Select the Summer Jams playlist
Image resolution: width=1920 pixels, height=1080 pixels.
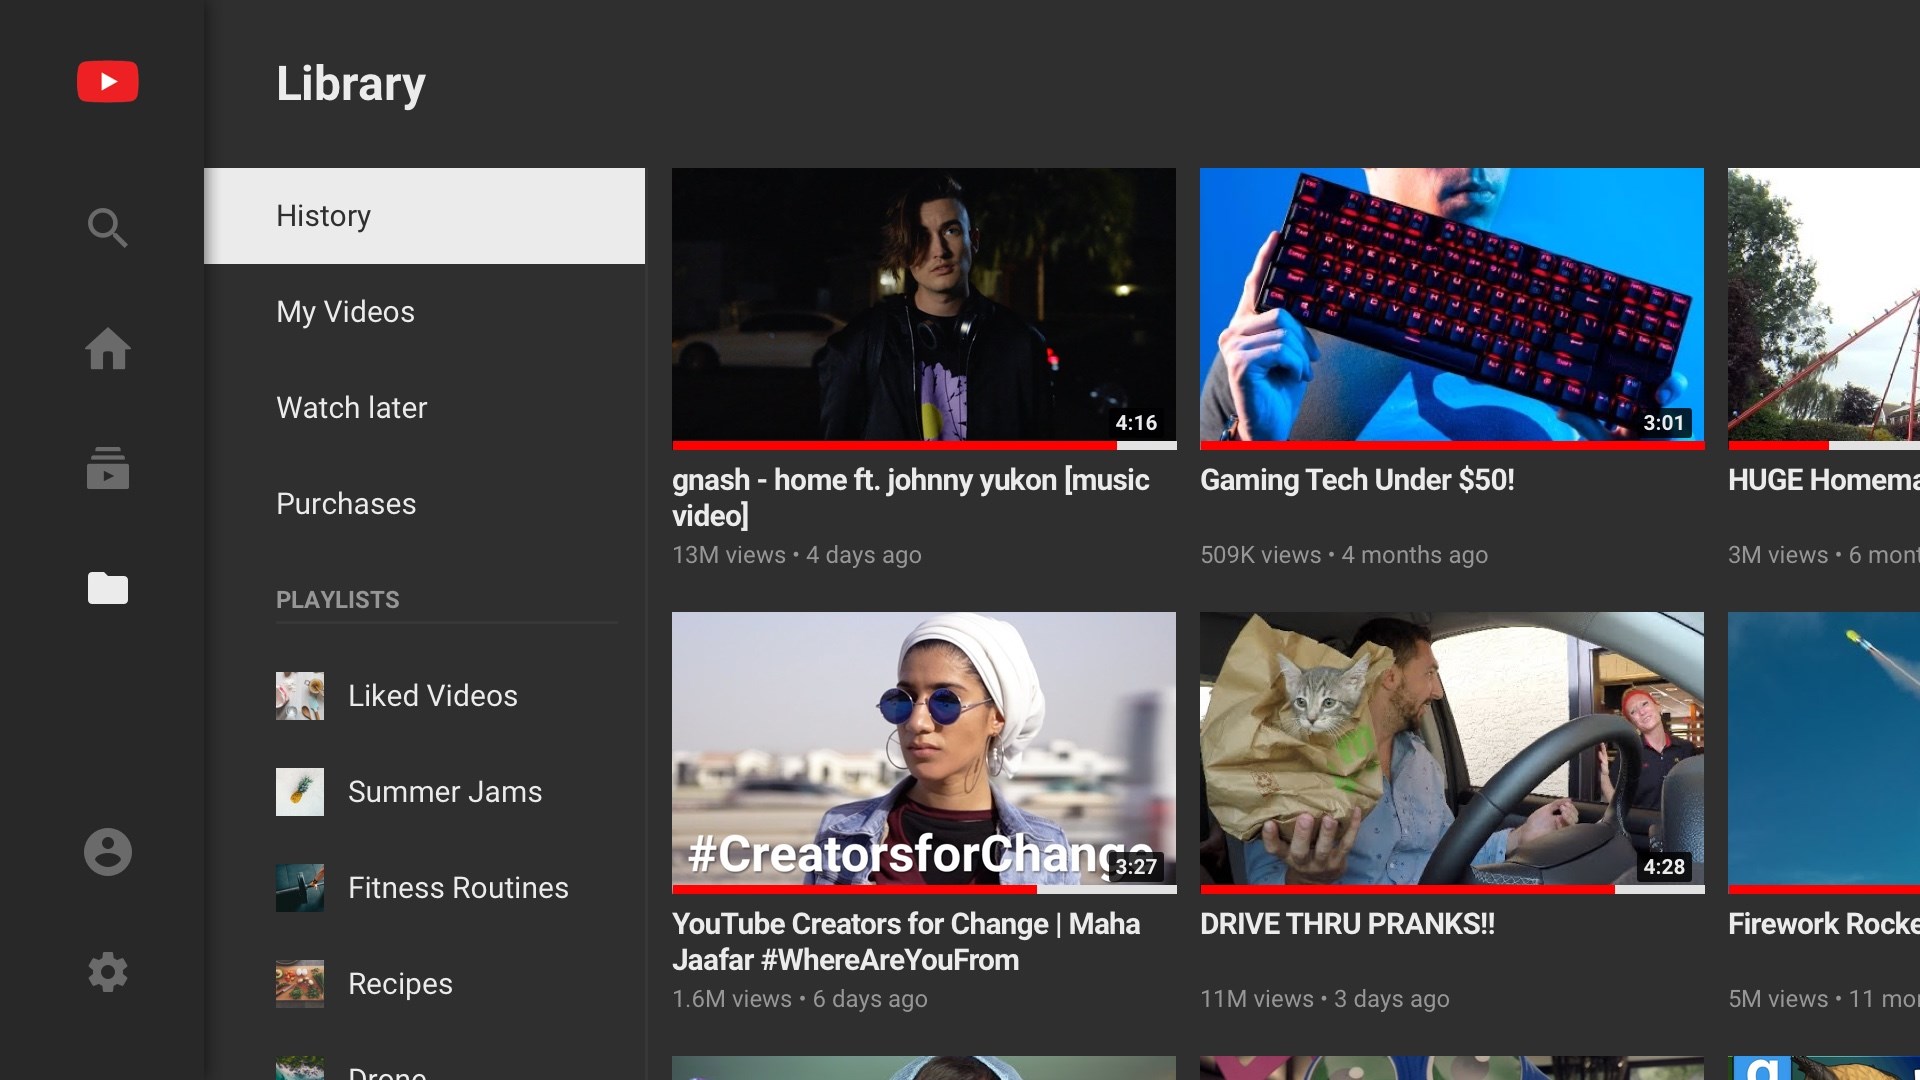point(444,792)
